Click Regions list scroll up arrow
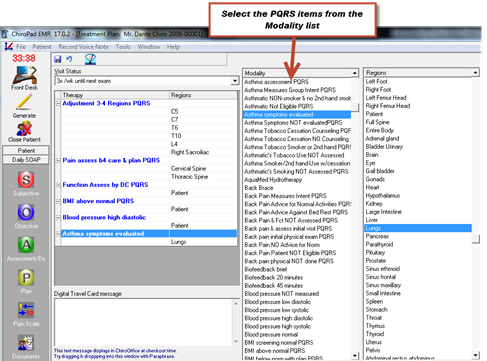Screen dimensions: 487x361 (475, 73)
